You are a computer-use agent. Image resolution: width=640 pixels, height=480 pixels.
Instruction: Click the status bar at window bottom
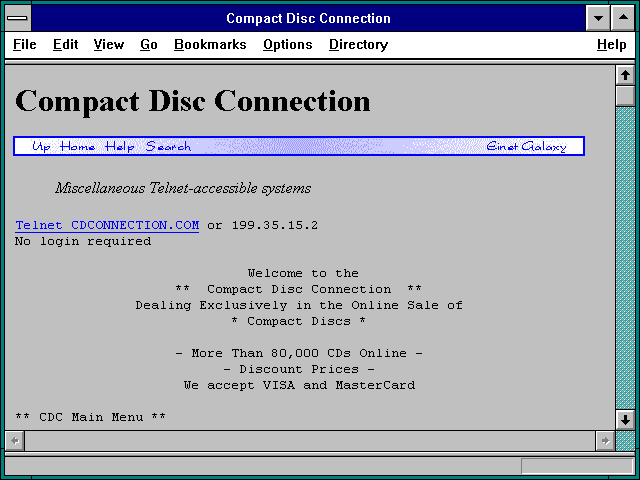(x=319, y=466)
